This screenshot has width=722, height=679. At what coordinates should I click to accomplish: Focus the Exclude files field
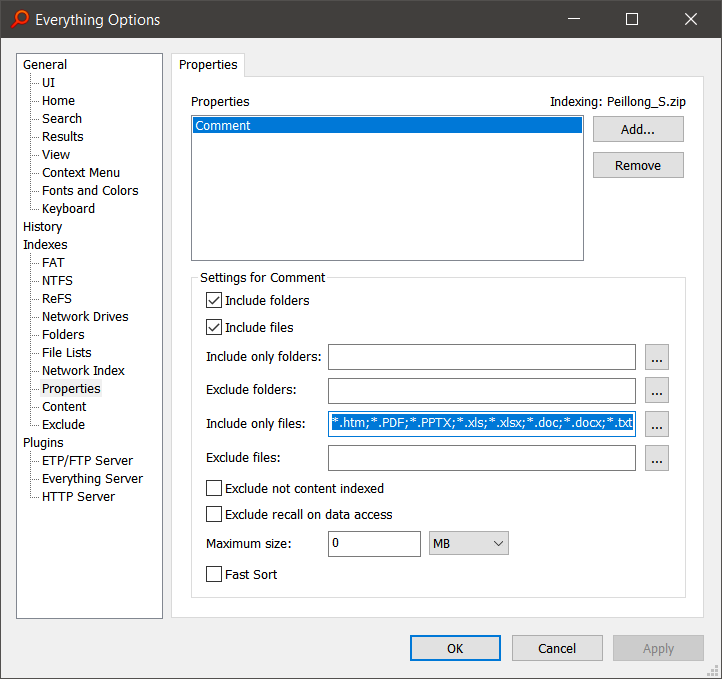482,458
